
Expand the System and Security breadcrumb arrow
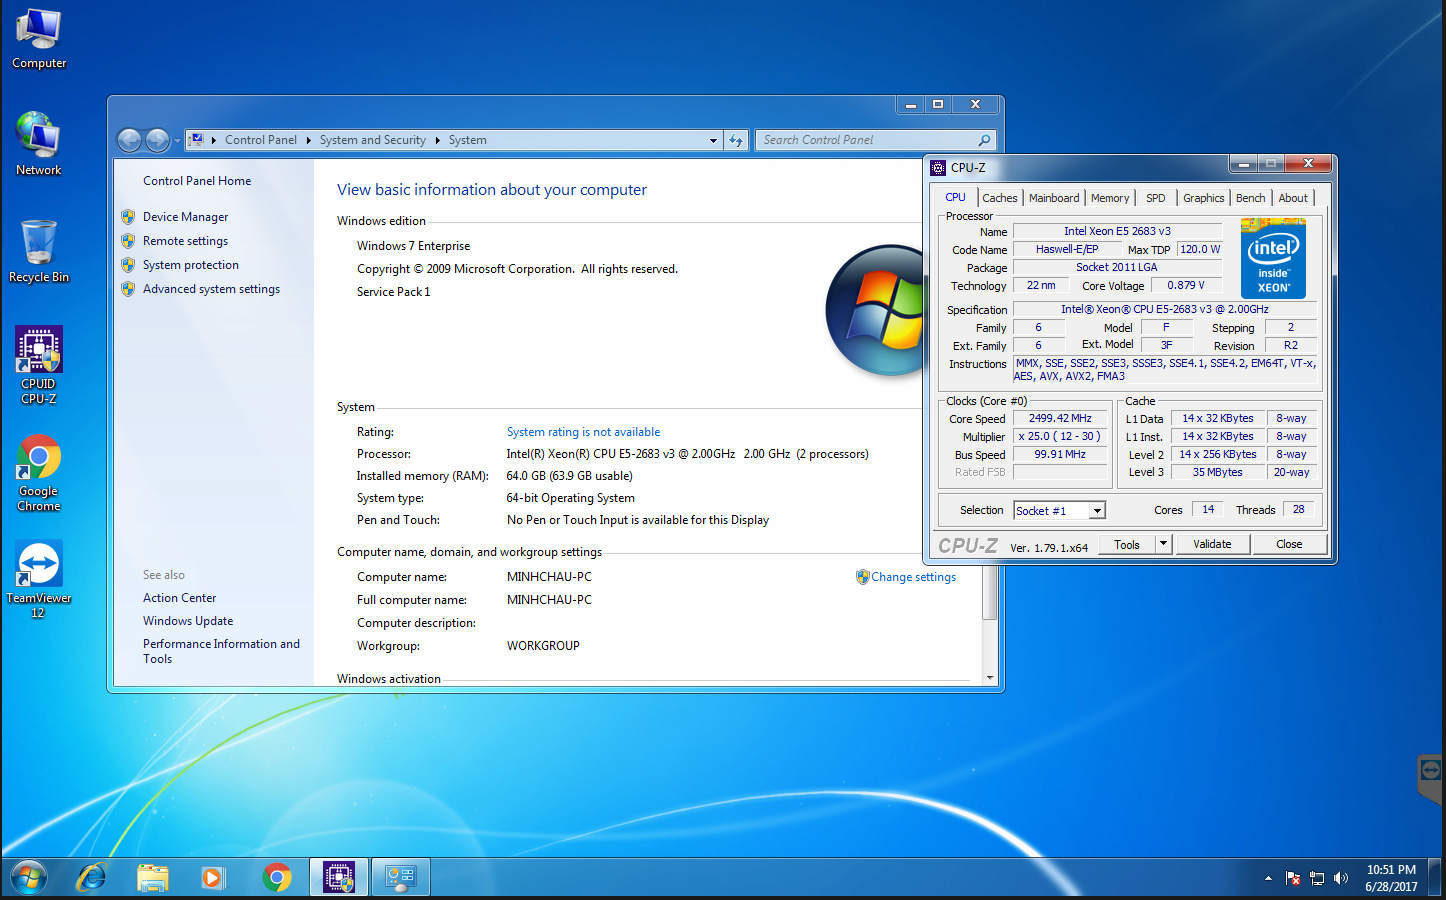[x=437, y=140]
